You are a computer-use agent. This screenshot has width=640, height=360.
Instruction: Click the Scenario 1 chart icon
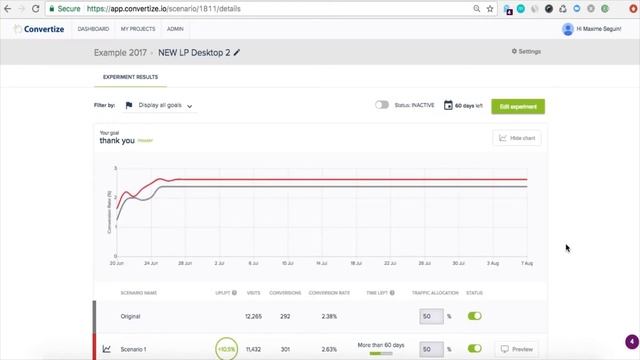[x=107, y=349]
